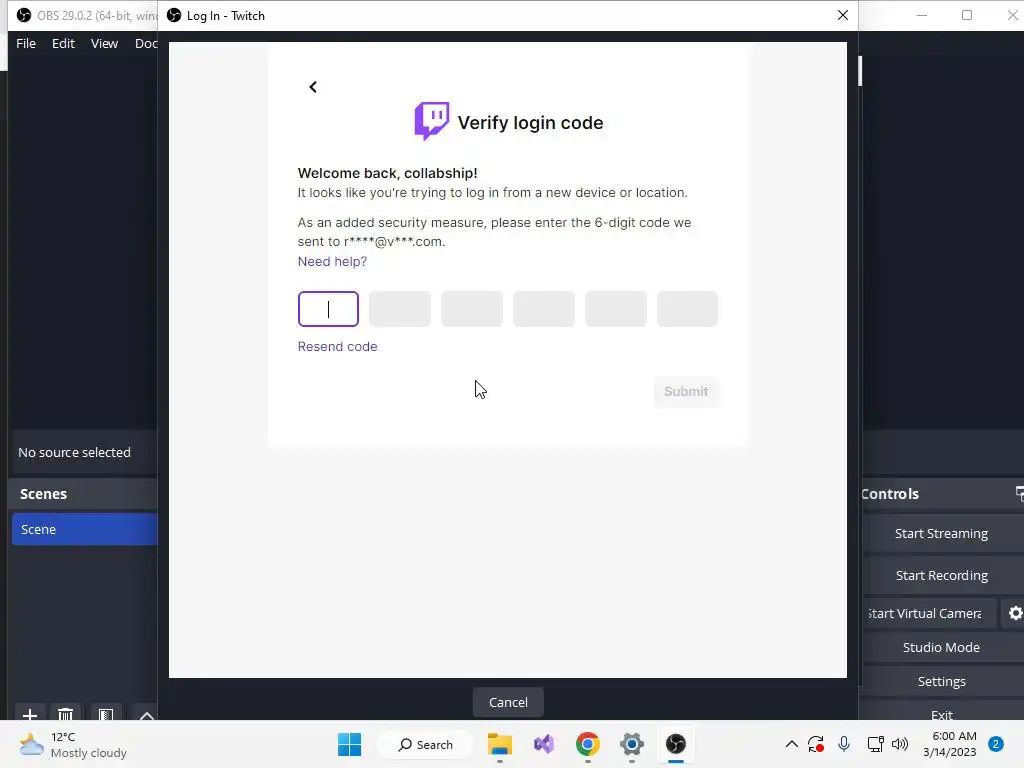Click Start Recording in Controls
1024x768 pixels.
(941, 575)
